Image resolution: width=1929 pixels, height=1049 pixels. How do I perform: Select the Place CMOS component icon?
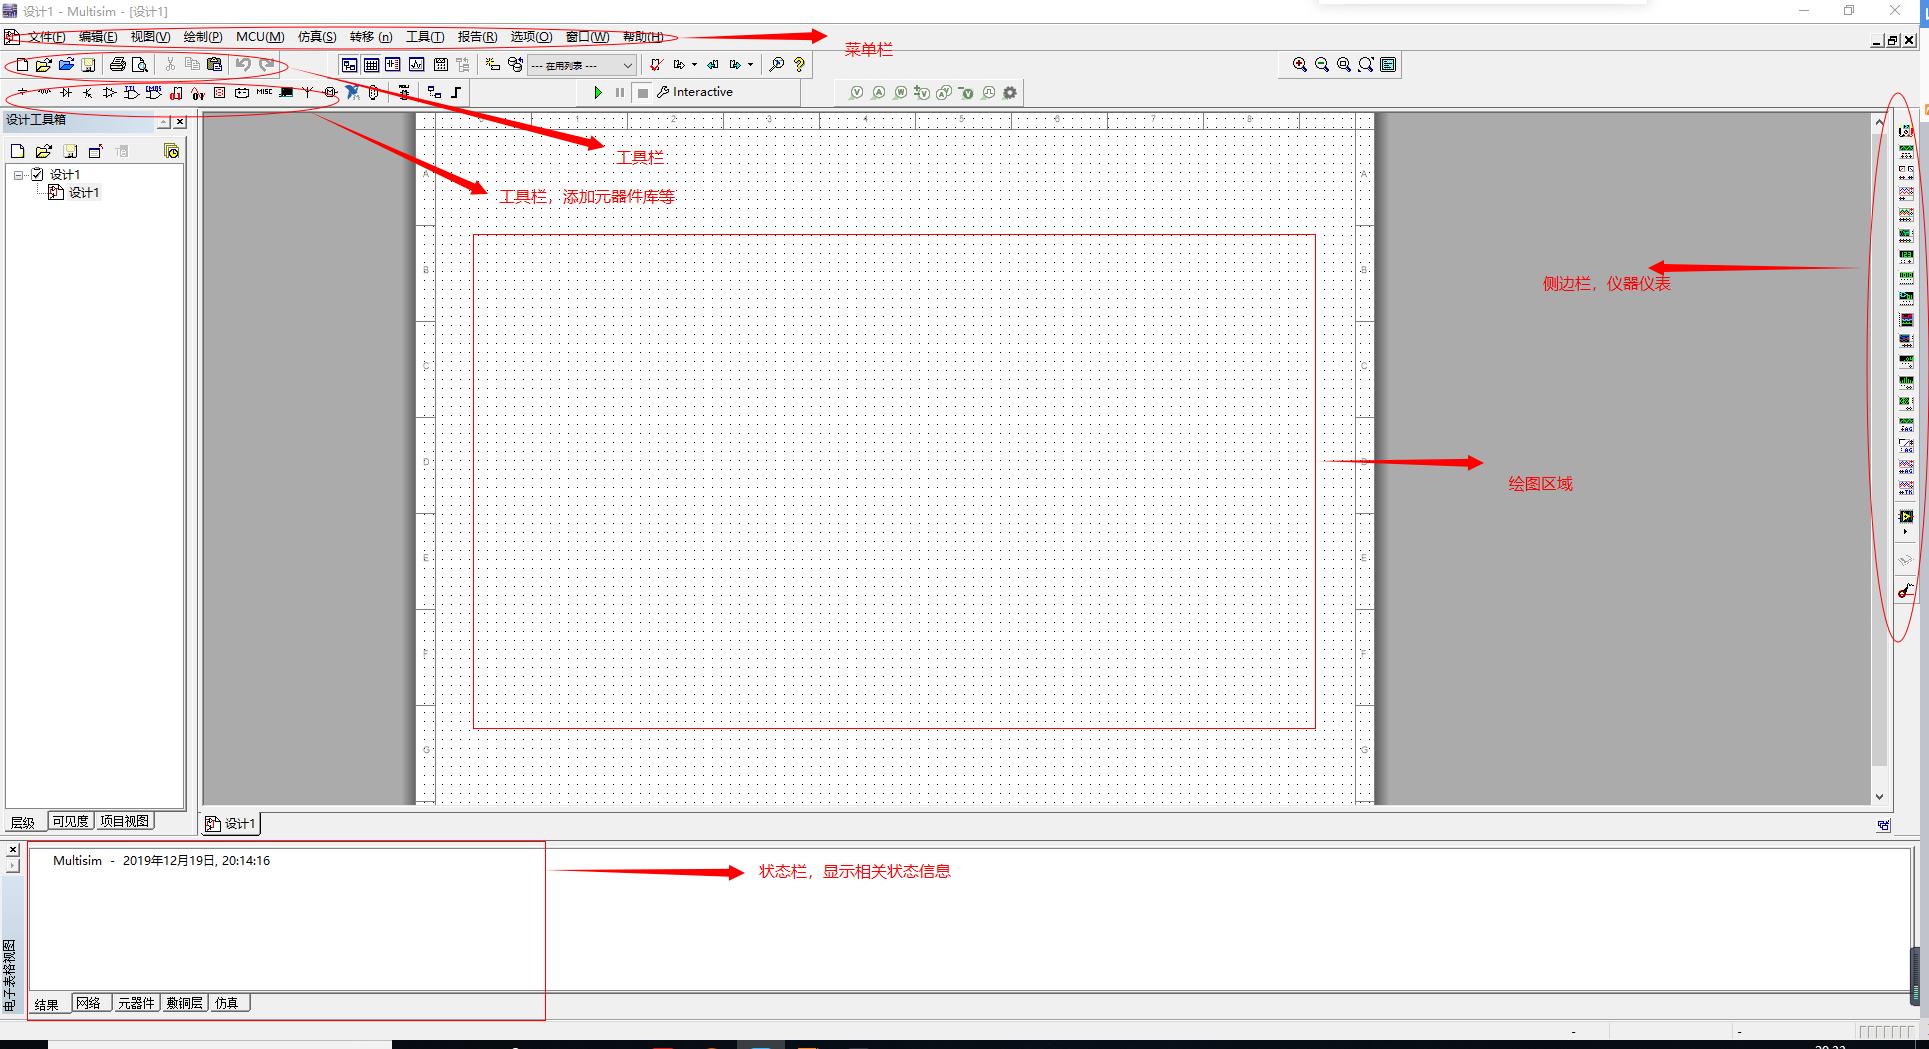pos(152,92)
